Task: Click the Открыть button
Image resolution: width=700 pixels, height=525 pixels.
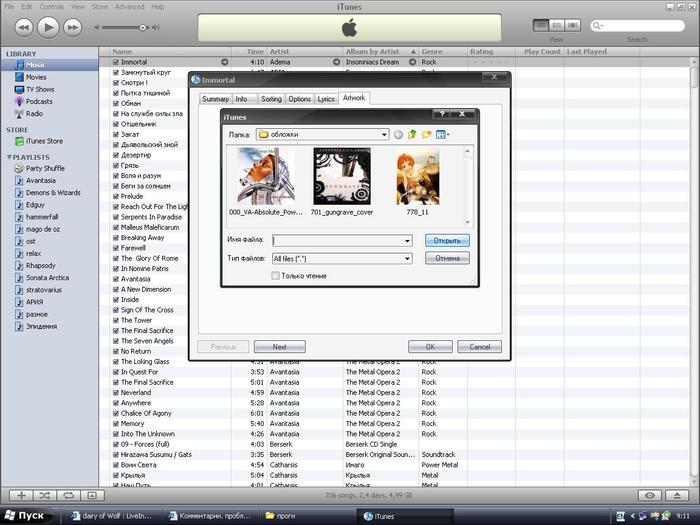Action: click(x=446, y=240)
